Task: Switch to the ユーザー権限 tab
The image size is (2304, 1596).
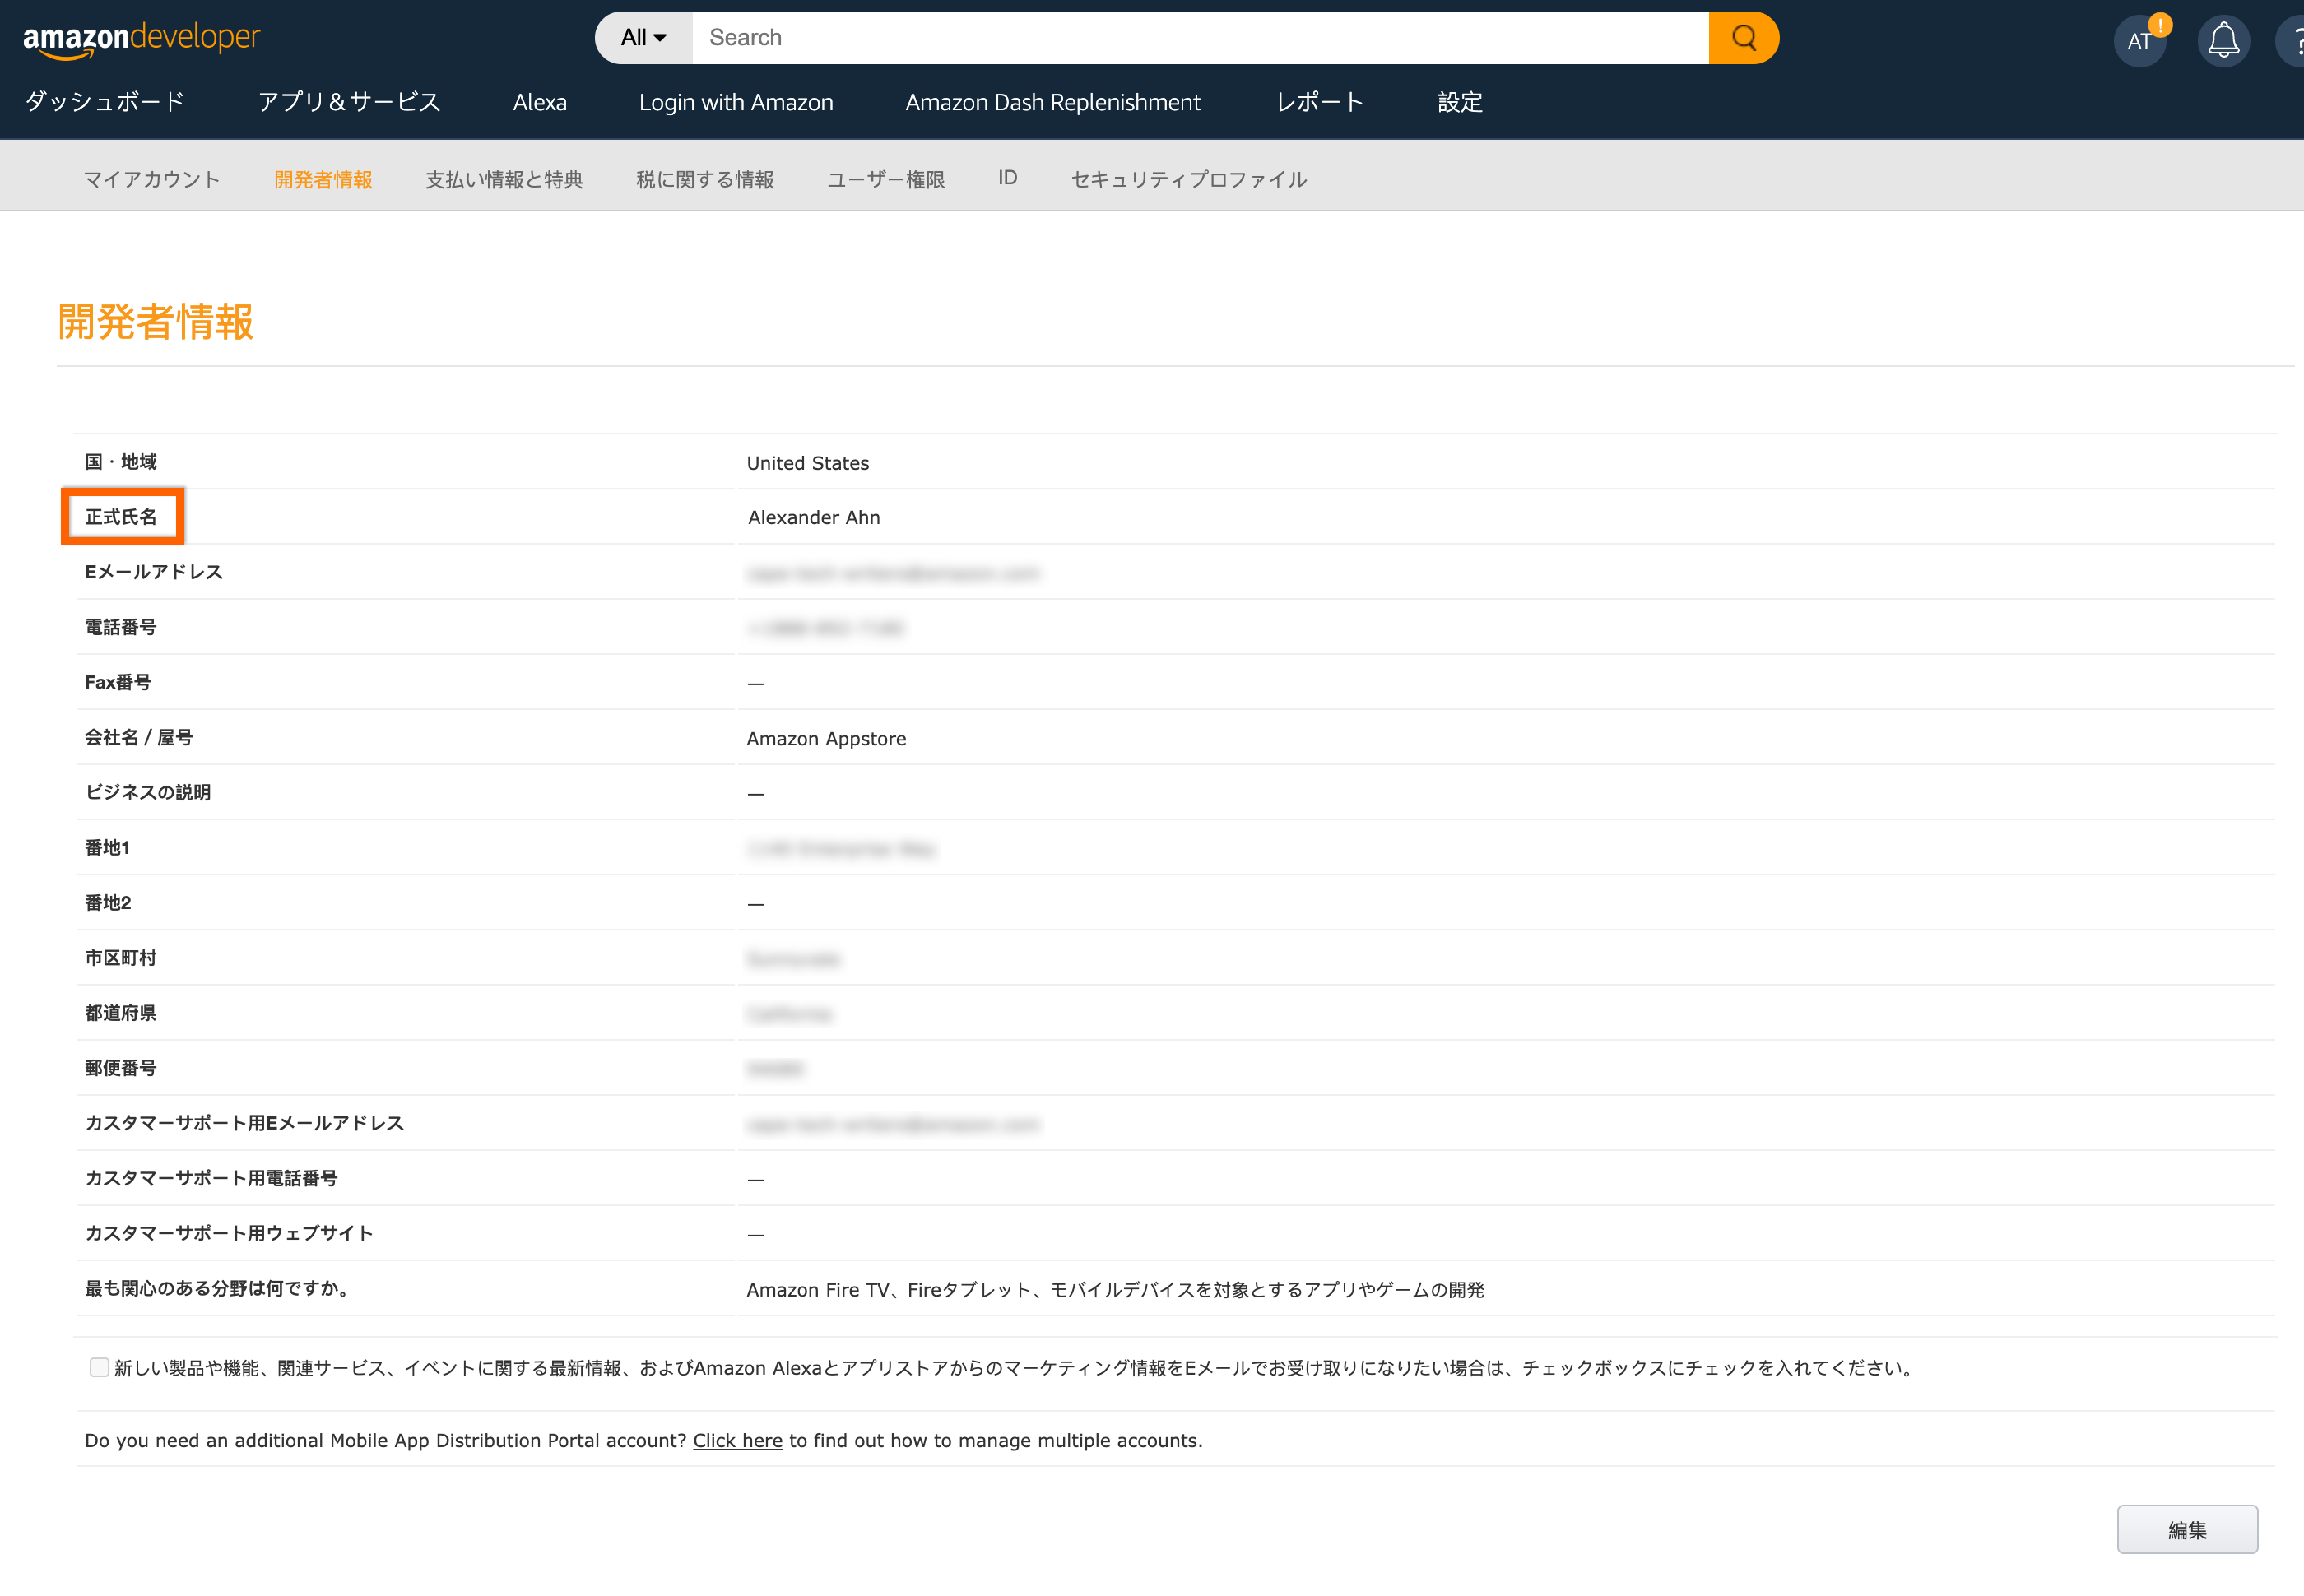Action: pos(885,179)
